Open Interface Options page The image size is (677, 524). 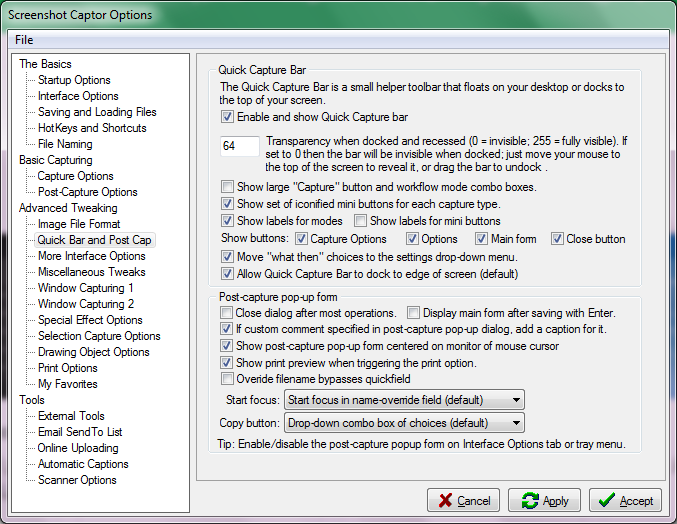78,96
